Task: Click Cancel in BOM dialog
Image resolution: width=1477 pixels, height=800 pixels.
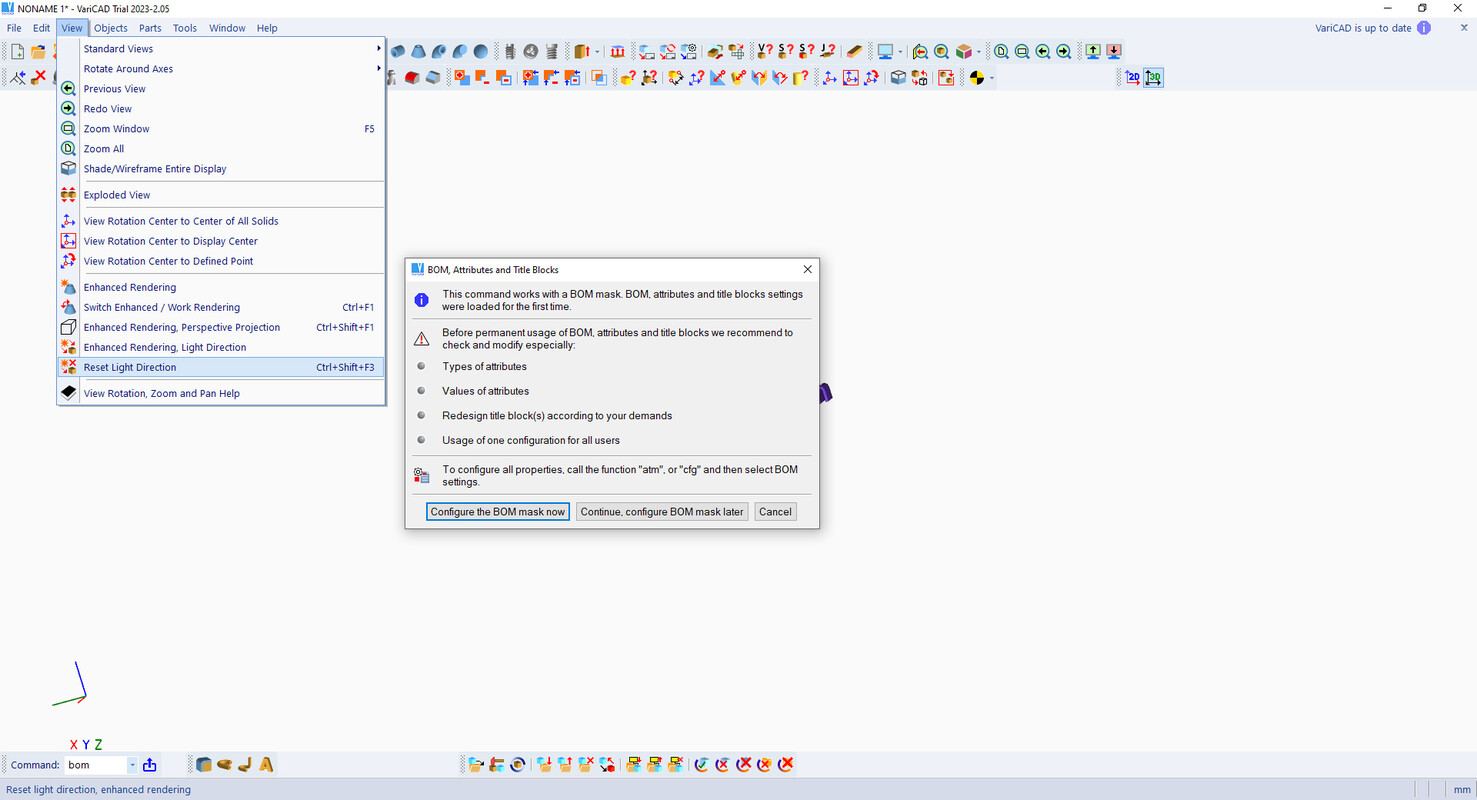Action: 775,511
